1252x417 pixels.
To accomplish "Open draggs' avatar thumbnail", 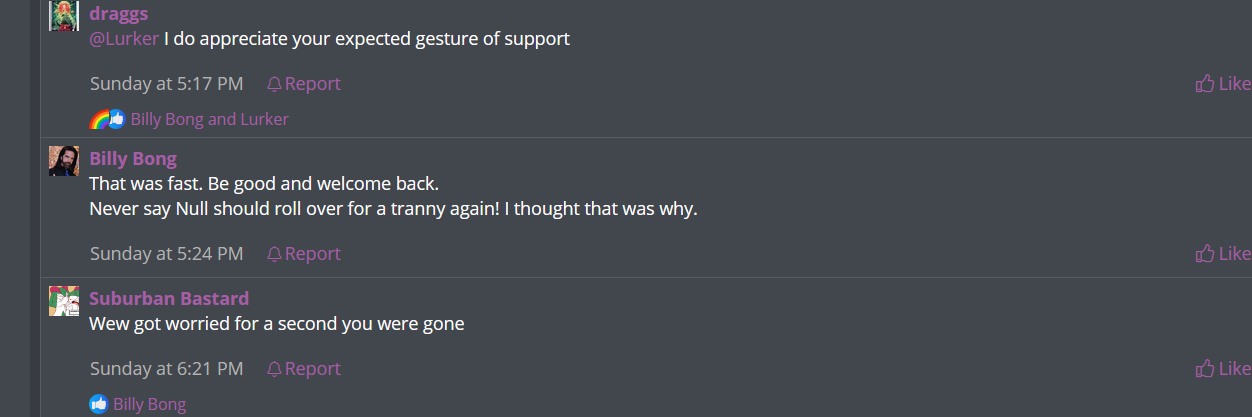I will 64,16.
